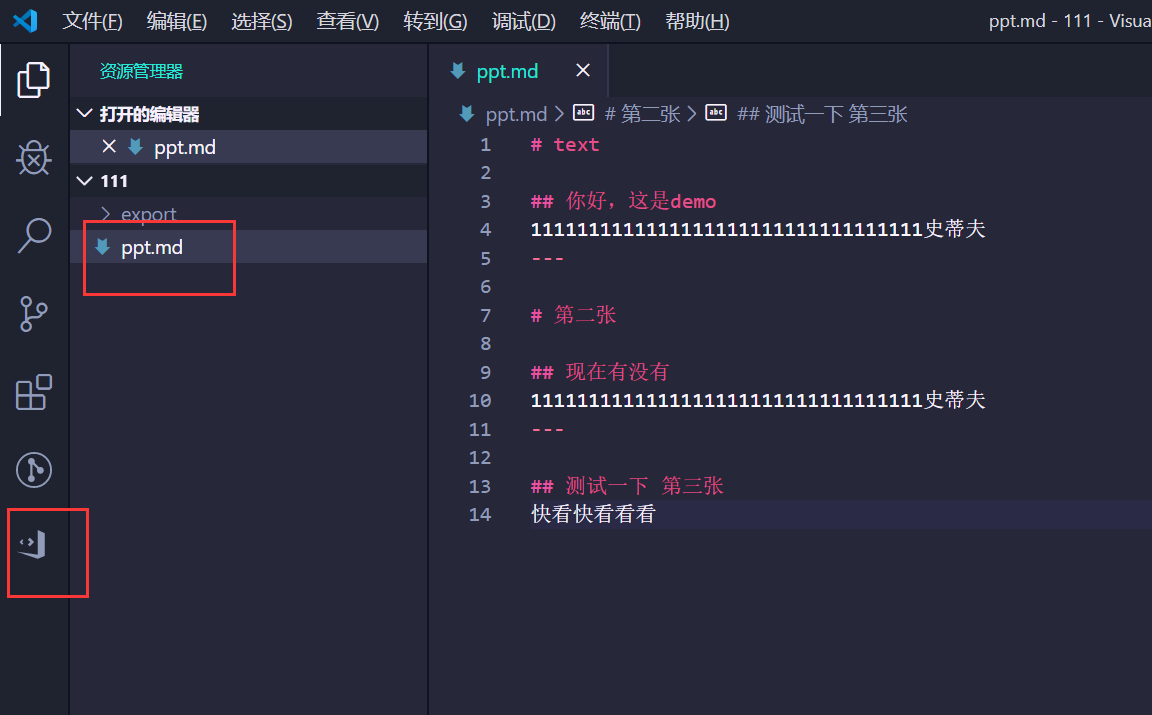Open the Search view icon
The width and height of the screenshot is (1152, 715).
33,235
